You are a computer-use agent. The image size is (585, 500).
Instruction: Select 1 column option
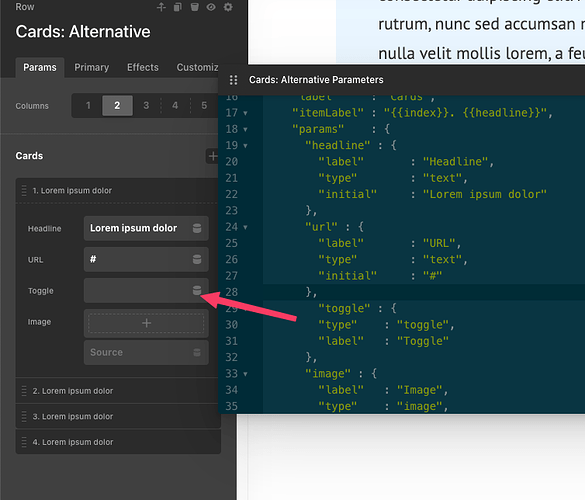88,106
